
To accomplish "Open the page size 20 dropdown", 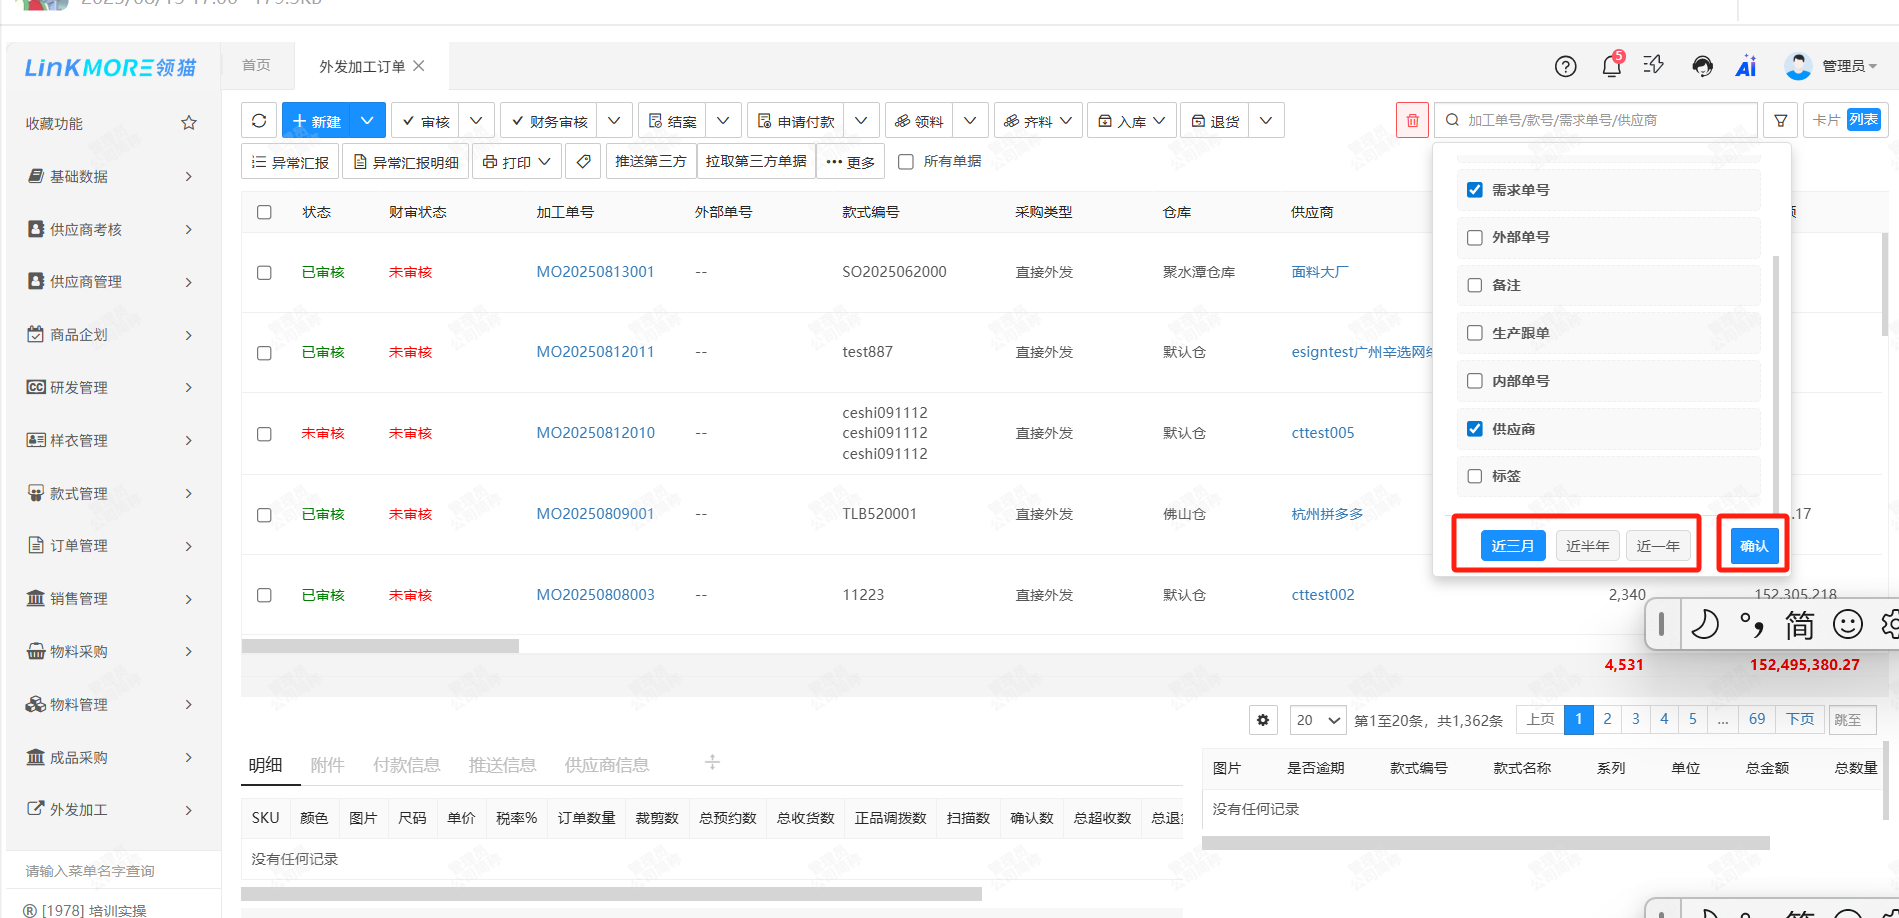I will point(1318,720).
